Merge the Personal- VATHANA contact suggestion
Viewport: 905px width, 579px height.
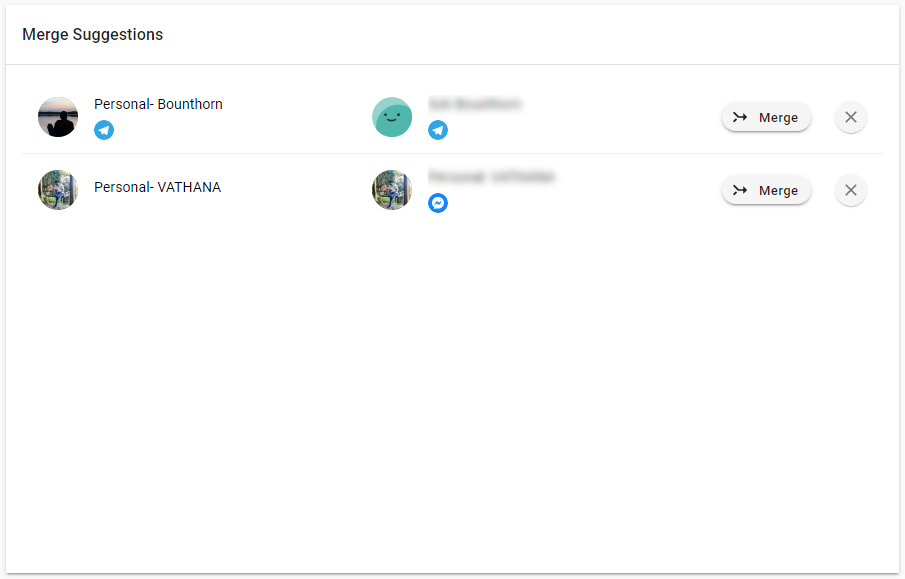(766, 190)
